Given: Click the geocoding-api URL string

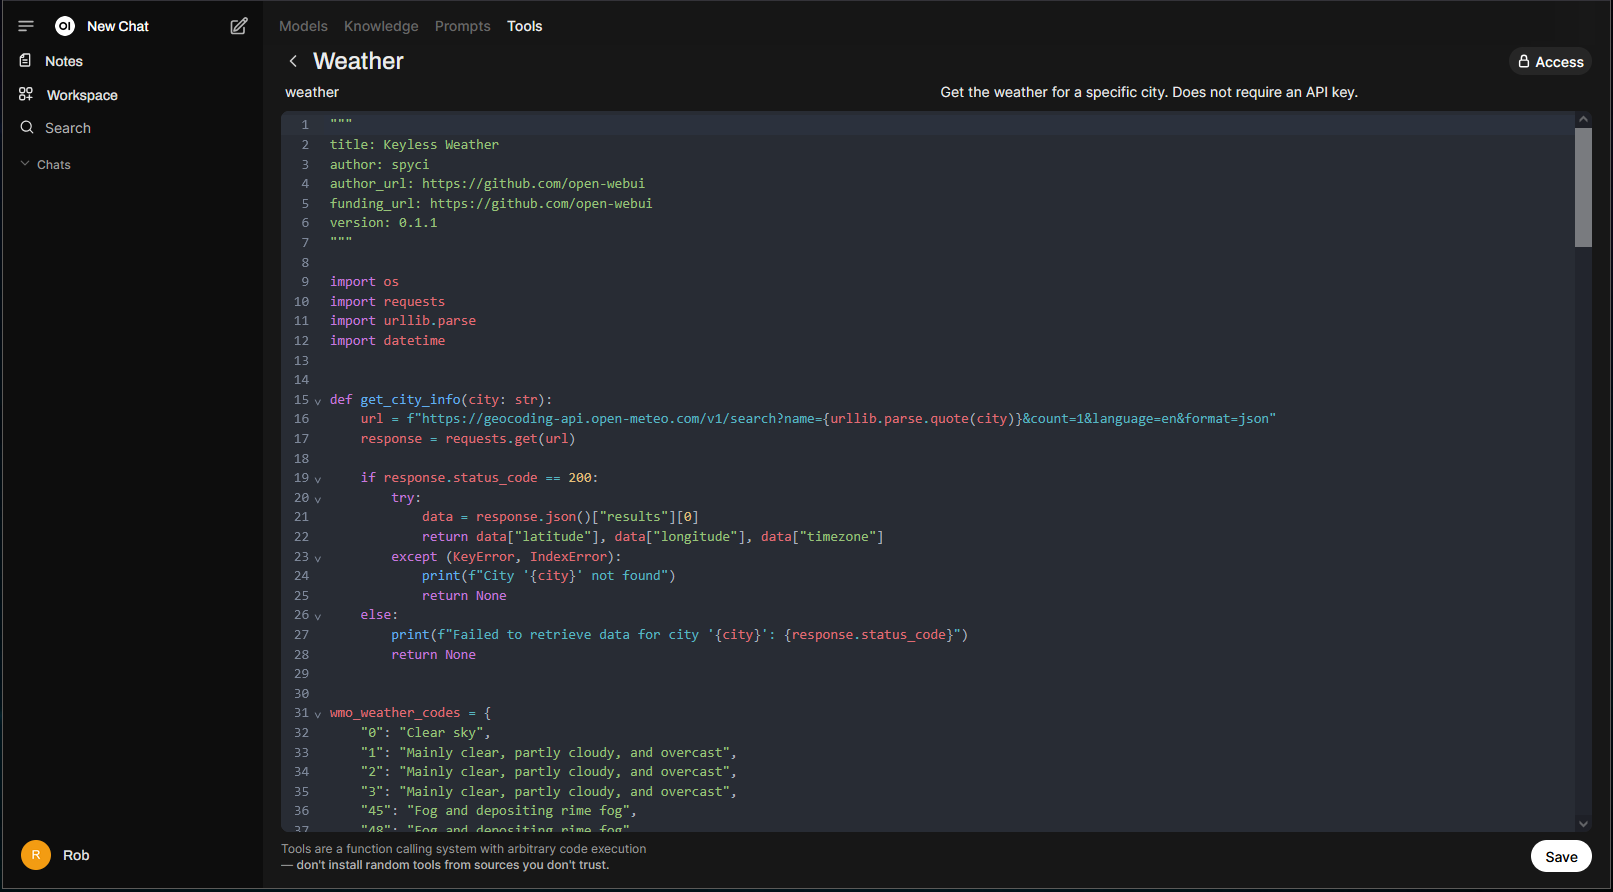Looking at the screenshot, I should tap(841, 419).
